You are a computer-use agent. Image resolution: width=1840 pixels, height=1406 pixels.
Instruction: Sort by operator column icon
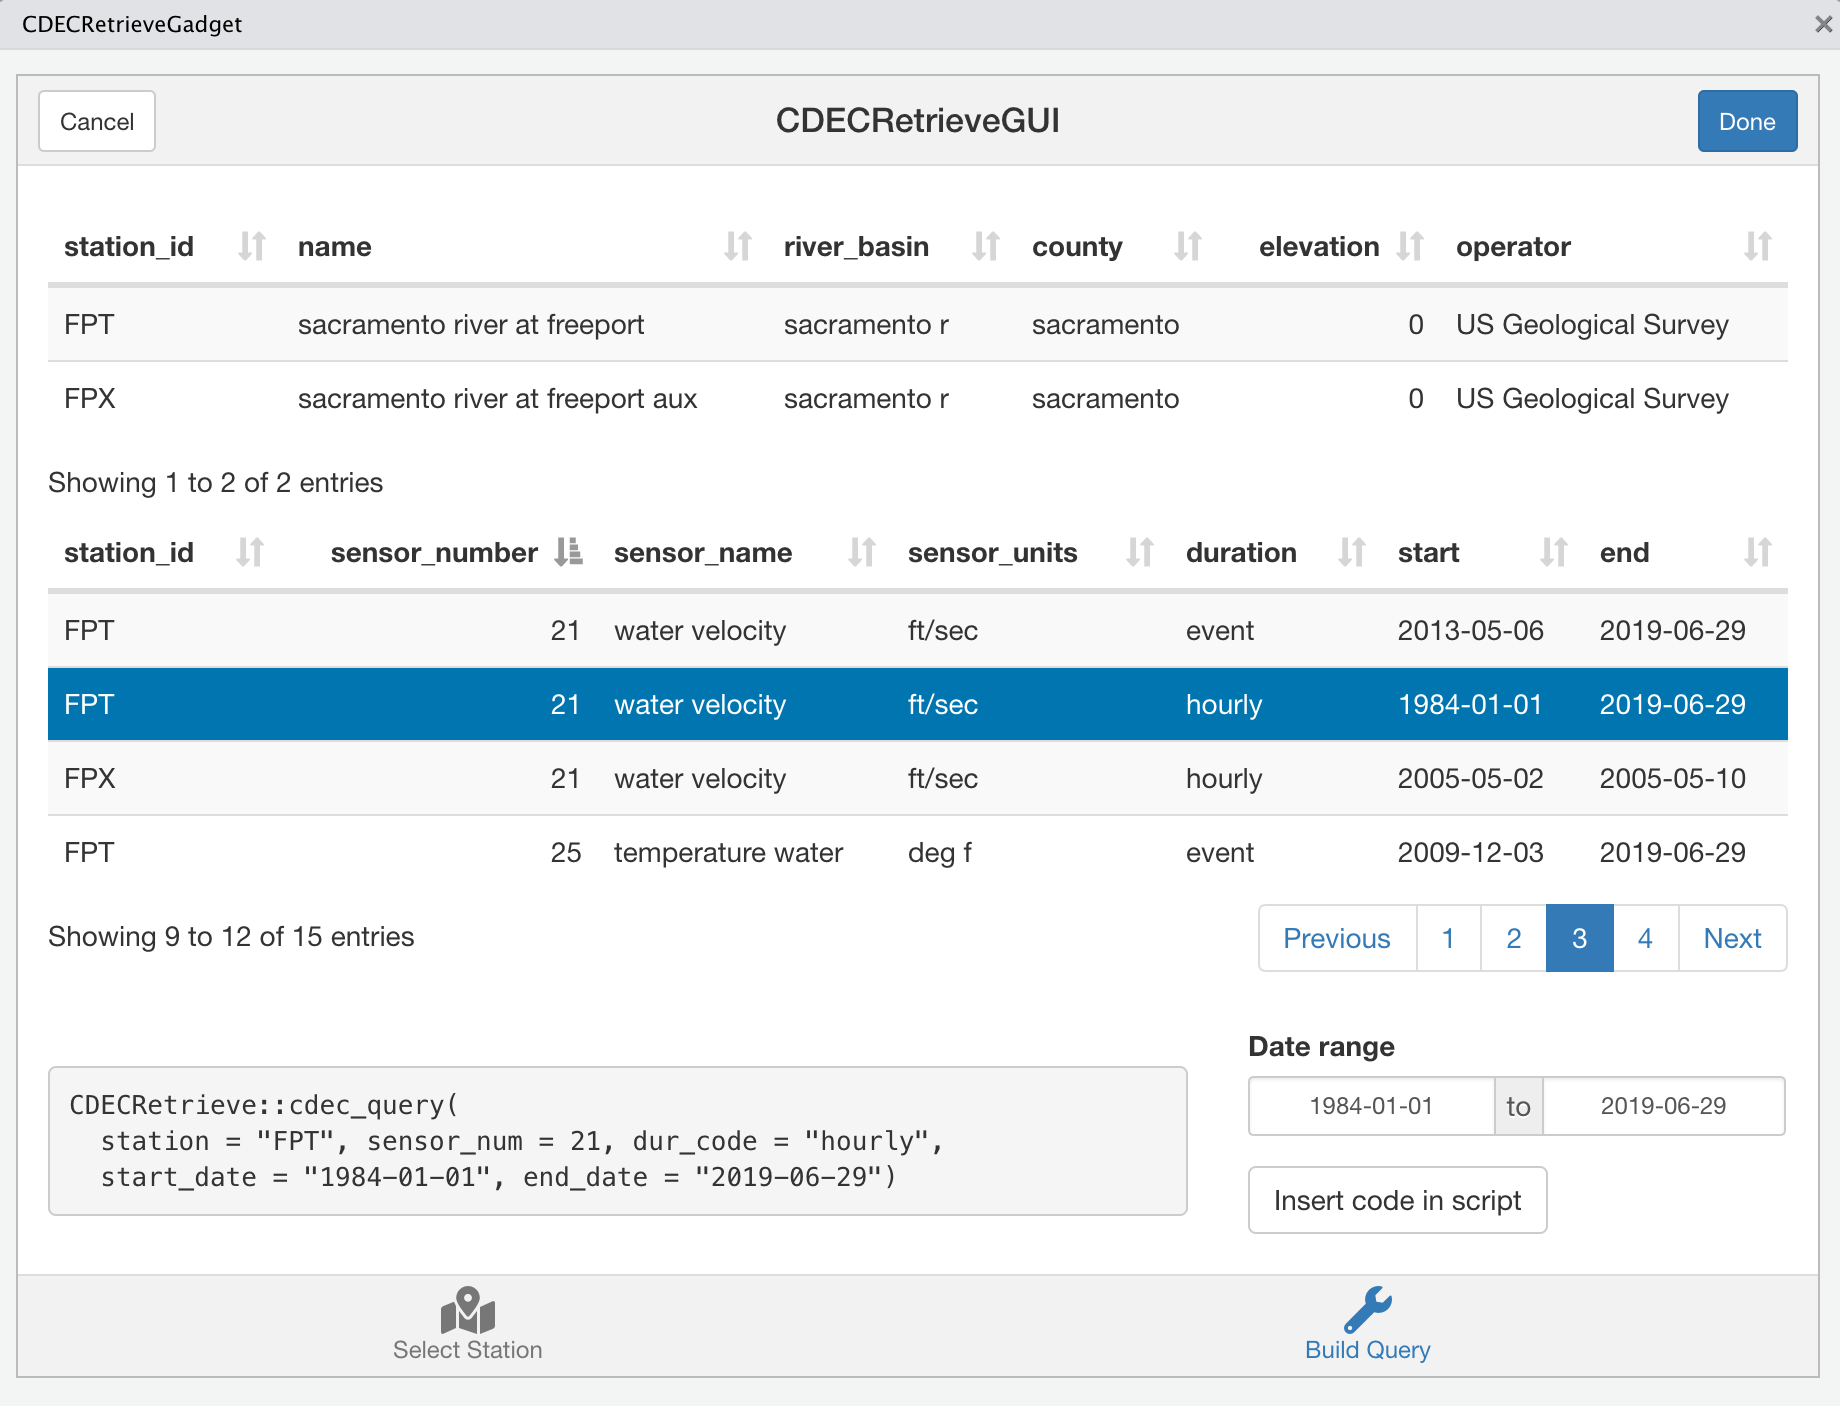click(1758, 246)
